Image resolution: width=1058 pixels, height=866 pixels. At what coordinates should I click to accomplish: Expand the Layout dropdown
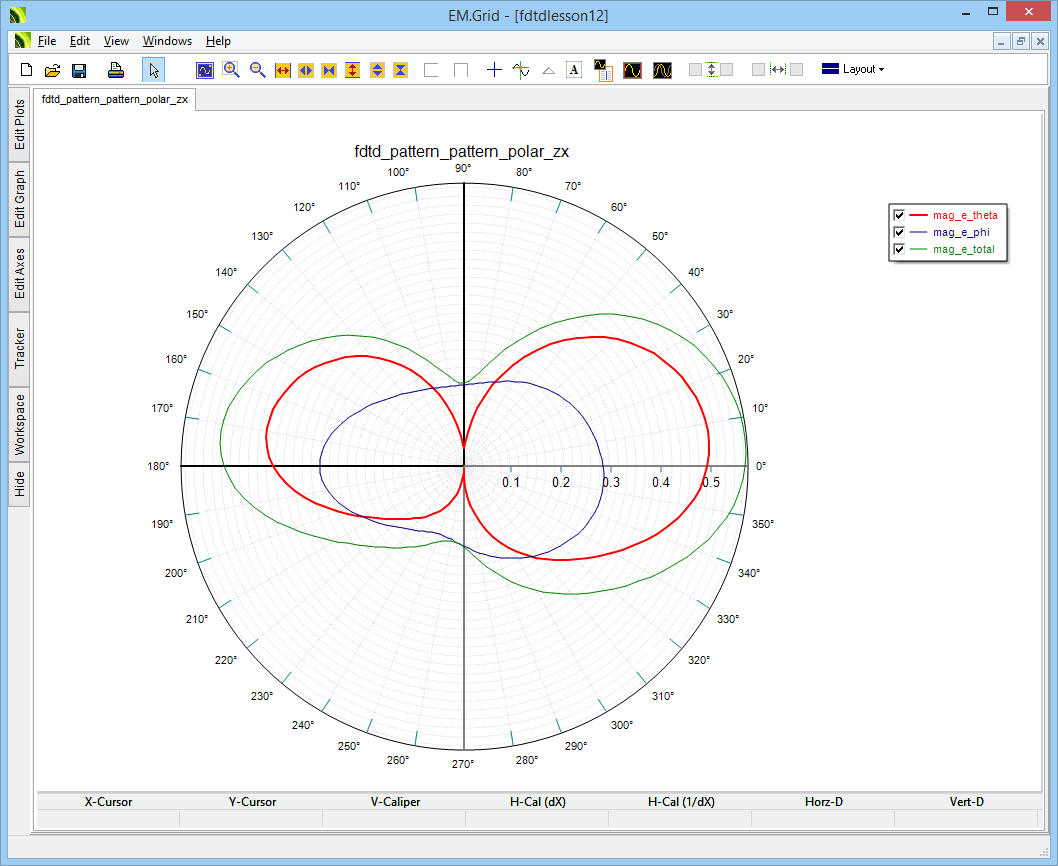(x=853, y=70)
